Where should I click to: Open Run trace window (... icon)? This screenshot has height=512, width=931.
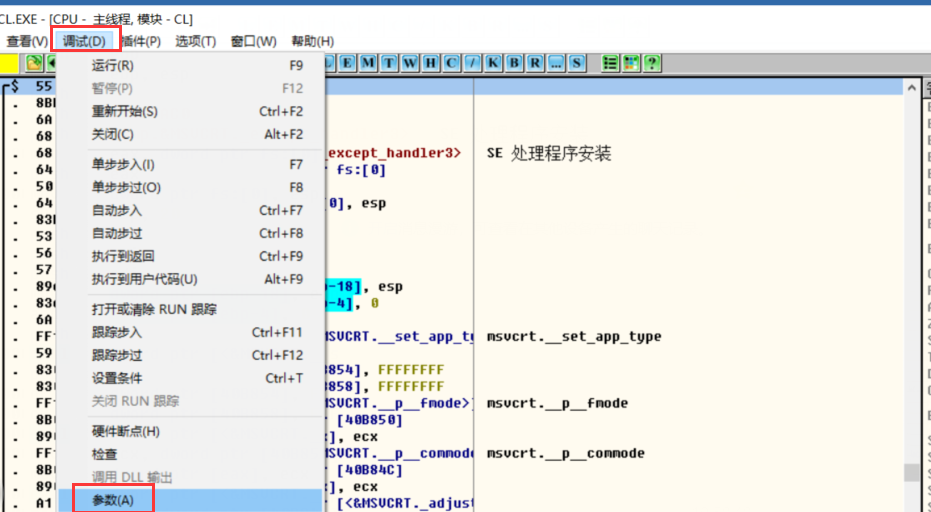pos(556,63)
